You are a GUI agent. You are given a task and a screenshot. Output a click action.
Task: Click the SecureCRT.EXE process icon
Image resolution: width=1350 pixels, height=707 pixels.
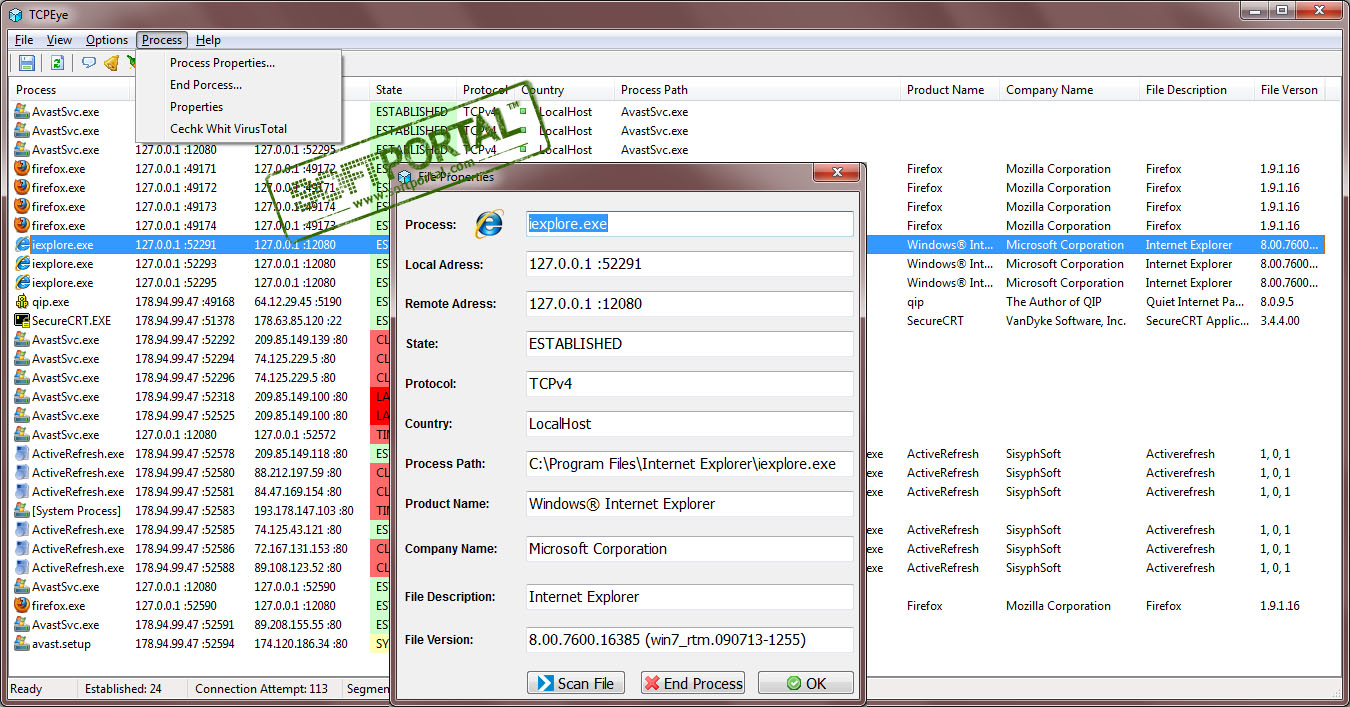tap(22, 321)
